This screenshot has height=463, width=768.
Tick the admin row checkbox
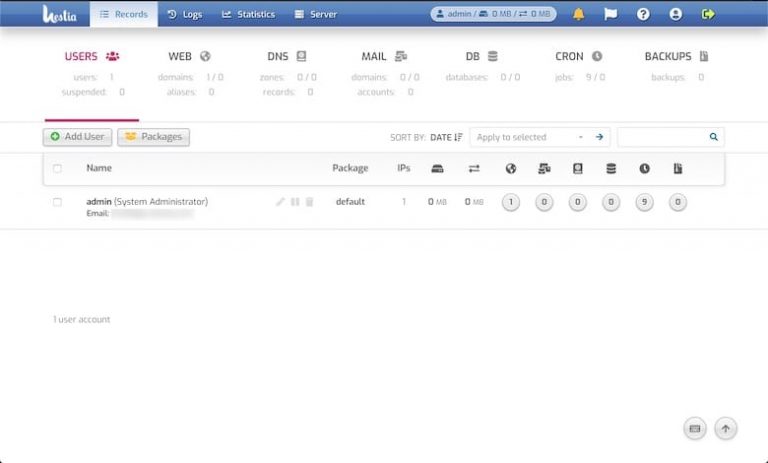[57, 202]
